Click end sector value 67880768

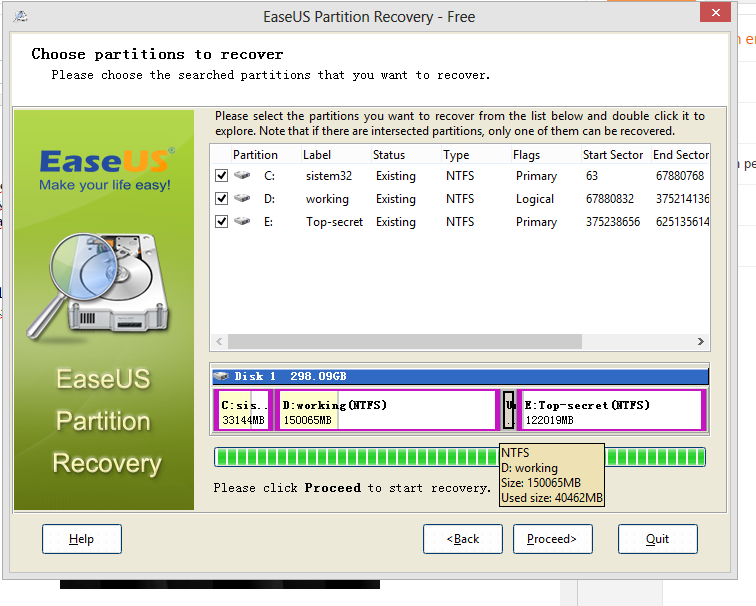(680, 175)
